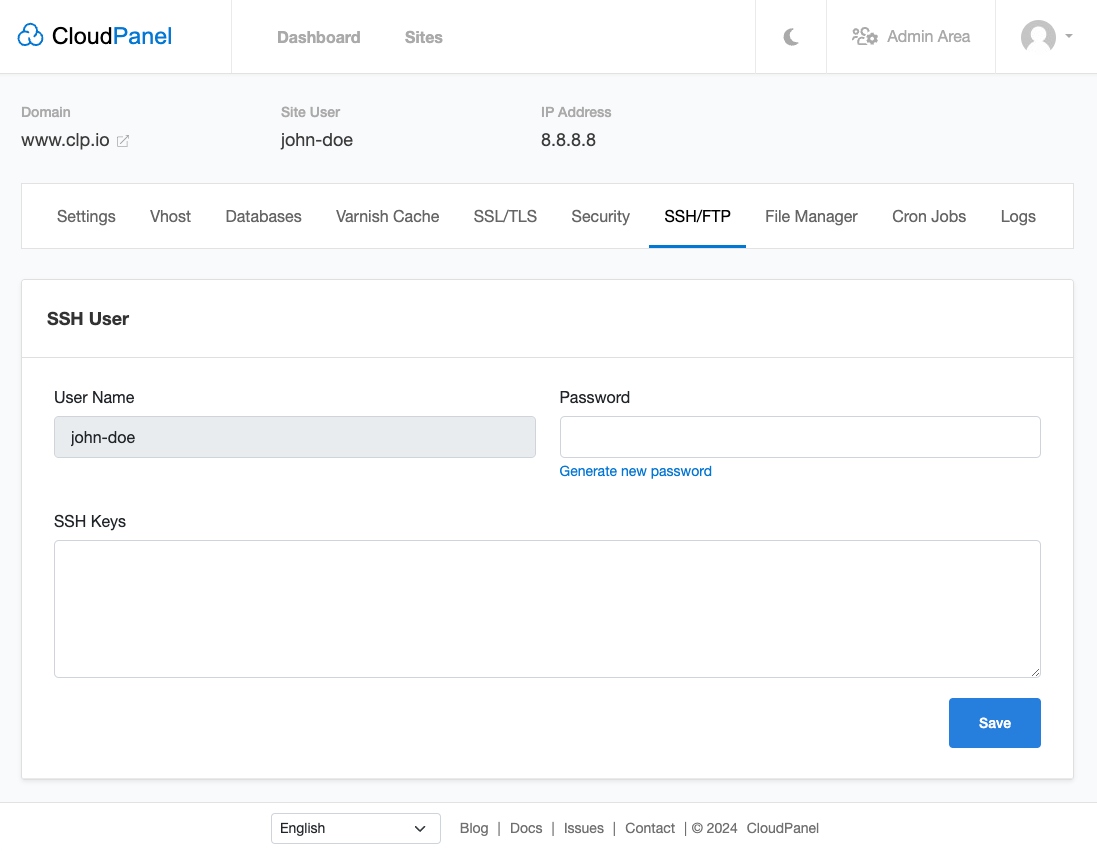This screenshot has height=851, width=1097.
Task: Toggle dark mode with the moon icon
Action: (790, 36)
